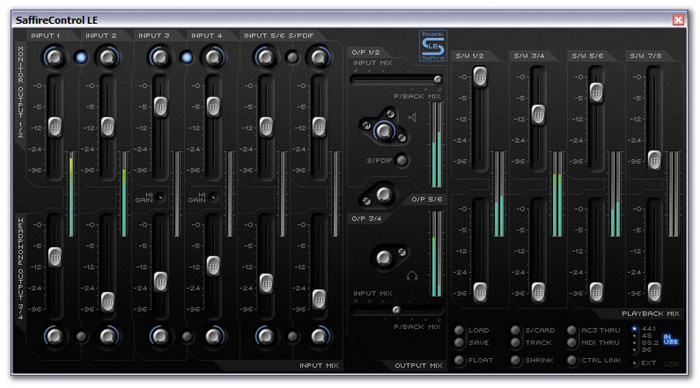The image size is (700, 388).
Task: Toggle AC3 THRU option
Action: tap(571, 330)
